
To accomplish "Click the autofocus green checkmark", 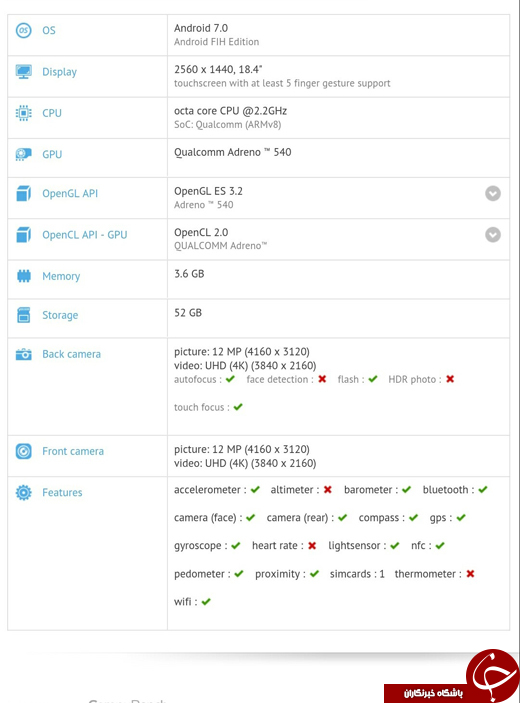I will pos(230,379).
